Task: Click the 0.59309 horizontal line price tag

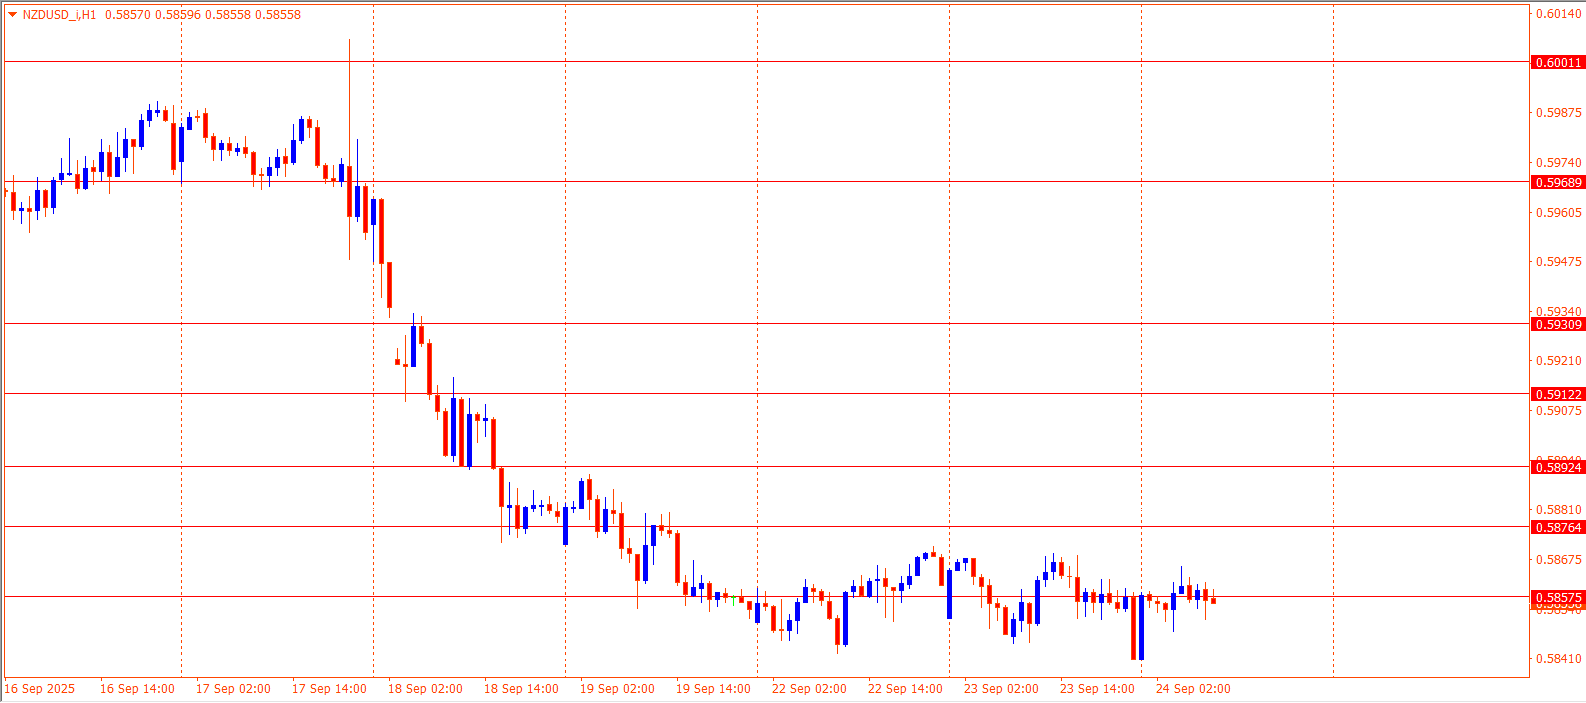Action: [x=1558, y=325]
